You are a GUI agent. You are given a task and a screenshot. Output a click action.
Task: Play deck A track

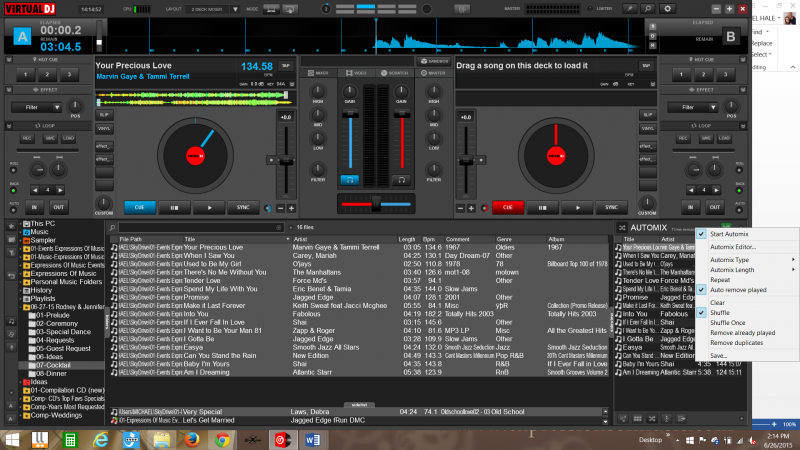tap(209, 208)
